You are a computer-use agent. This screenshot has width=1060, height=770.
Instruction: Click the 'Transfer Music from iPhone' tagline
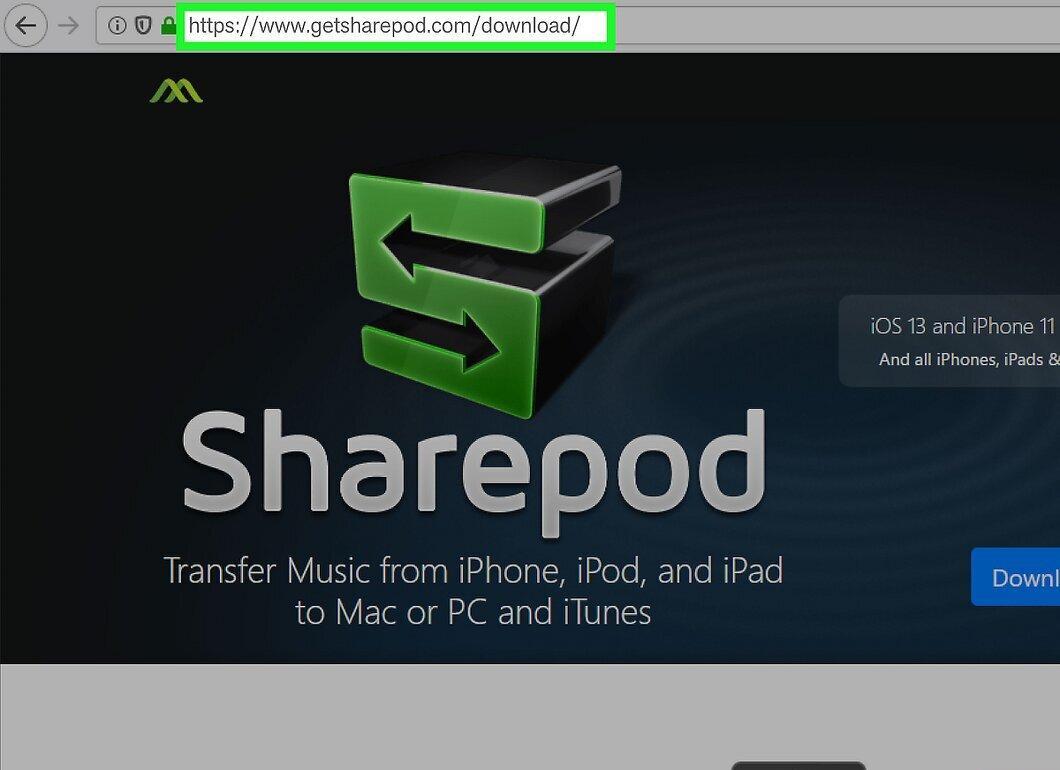473,571
